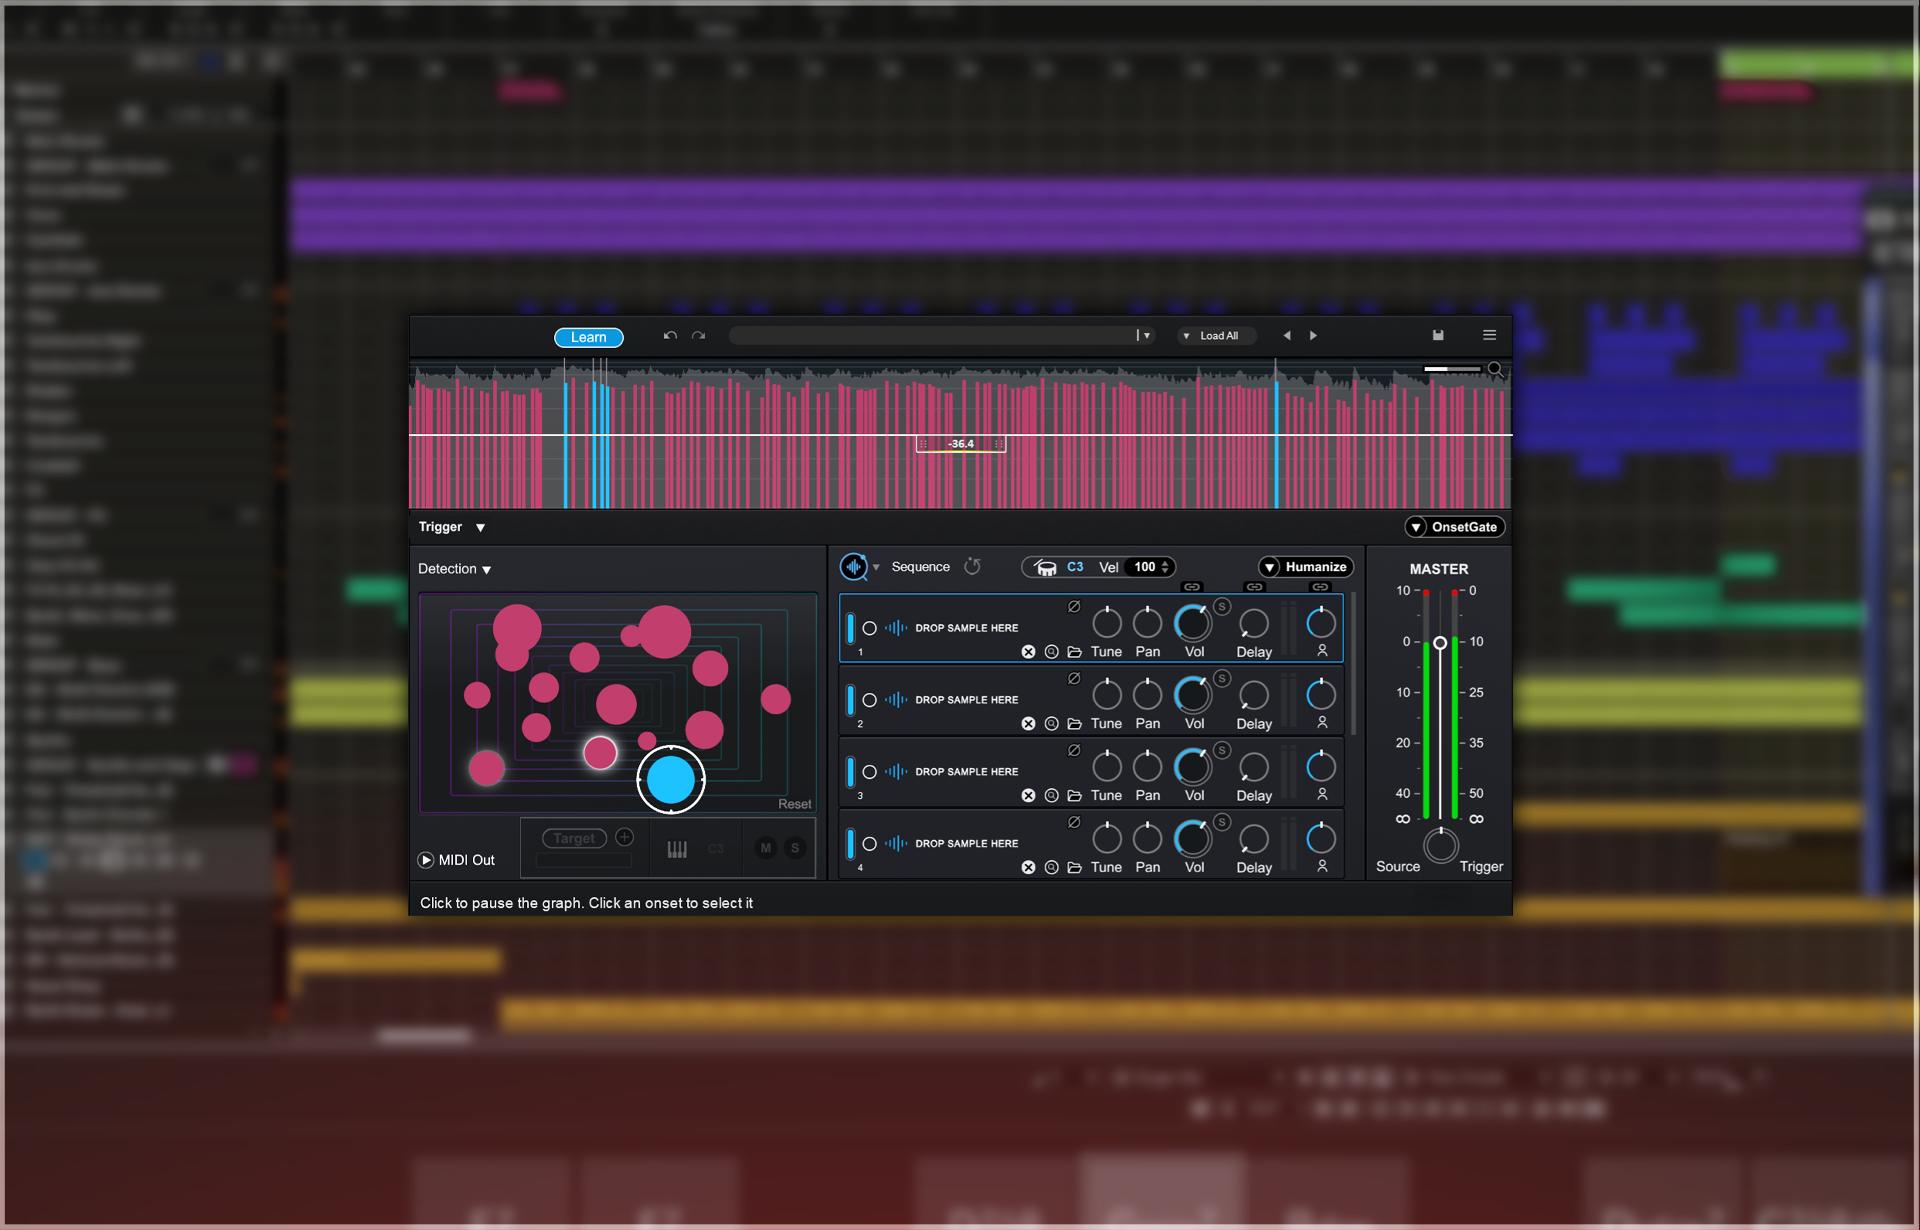Clear sample slot 1 with the X icon
Viewport: 1920px width, 1230px height.
coord(1028,652)
